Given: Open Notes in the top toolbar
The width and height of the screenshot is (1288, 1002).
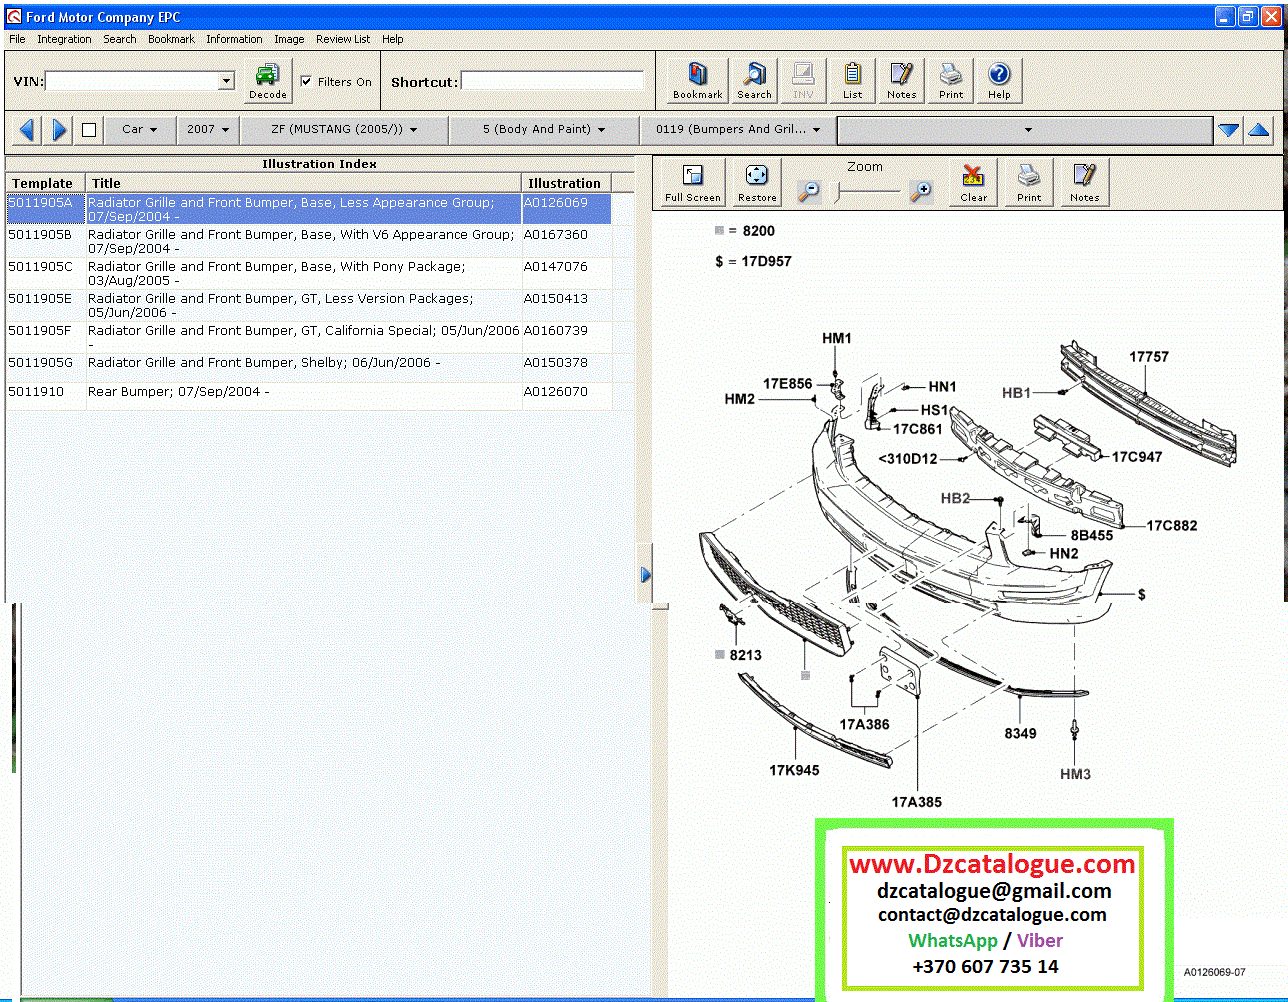Looking at the screenshot, I should point(901,80).
